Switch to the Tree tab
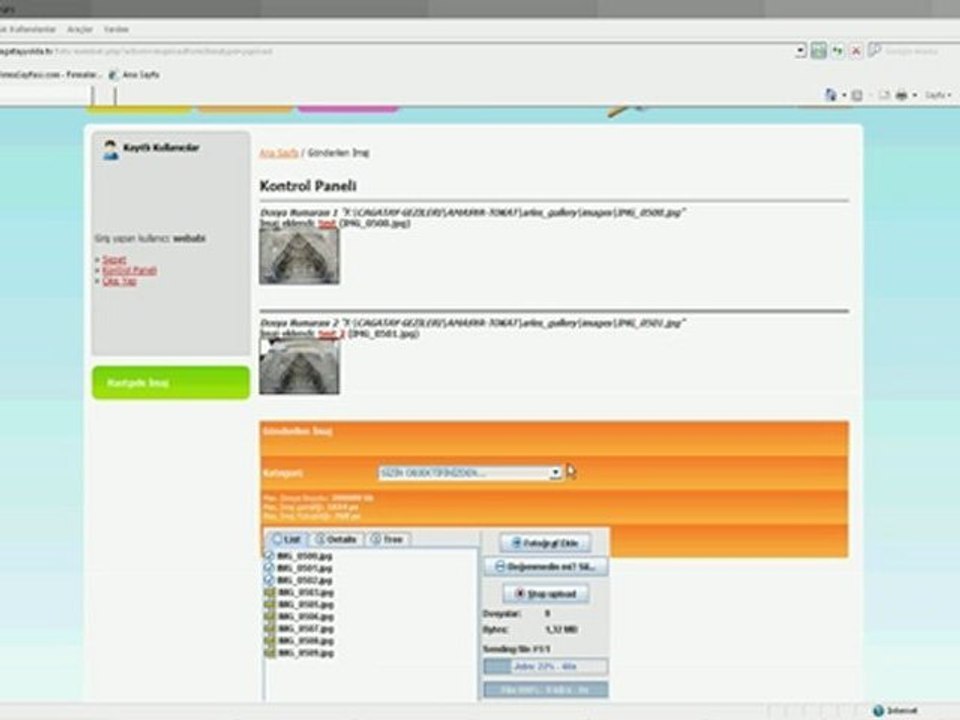Image resolution: width=960 pixels, height=720 pixels. pos(387,539)
